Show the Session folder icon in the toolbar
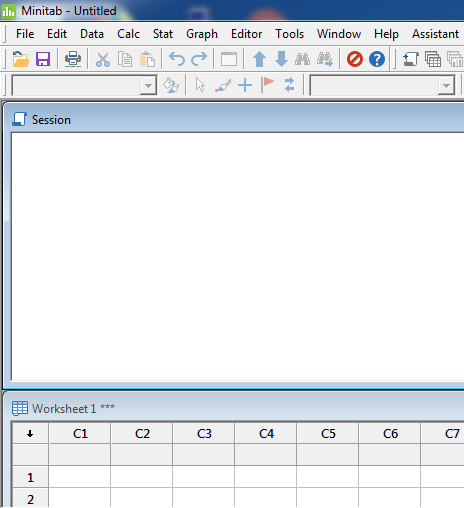Screen dimensions: 464x508 pos(411,59)
